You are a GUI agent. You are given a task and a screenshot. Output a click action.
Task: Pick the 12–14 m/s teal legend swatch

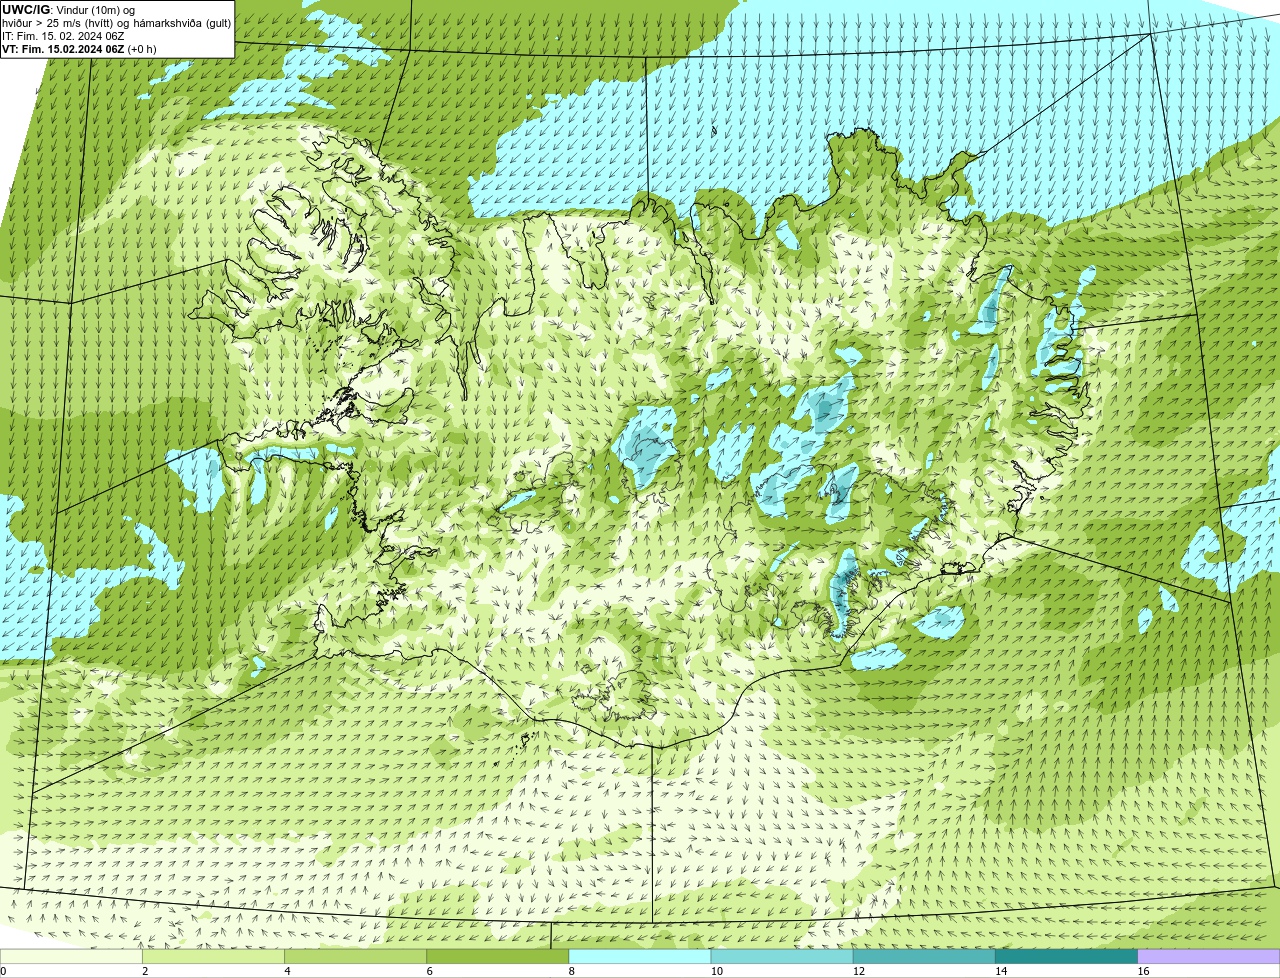coord(924,957)
